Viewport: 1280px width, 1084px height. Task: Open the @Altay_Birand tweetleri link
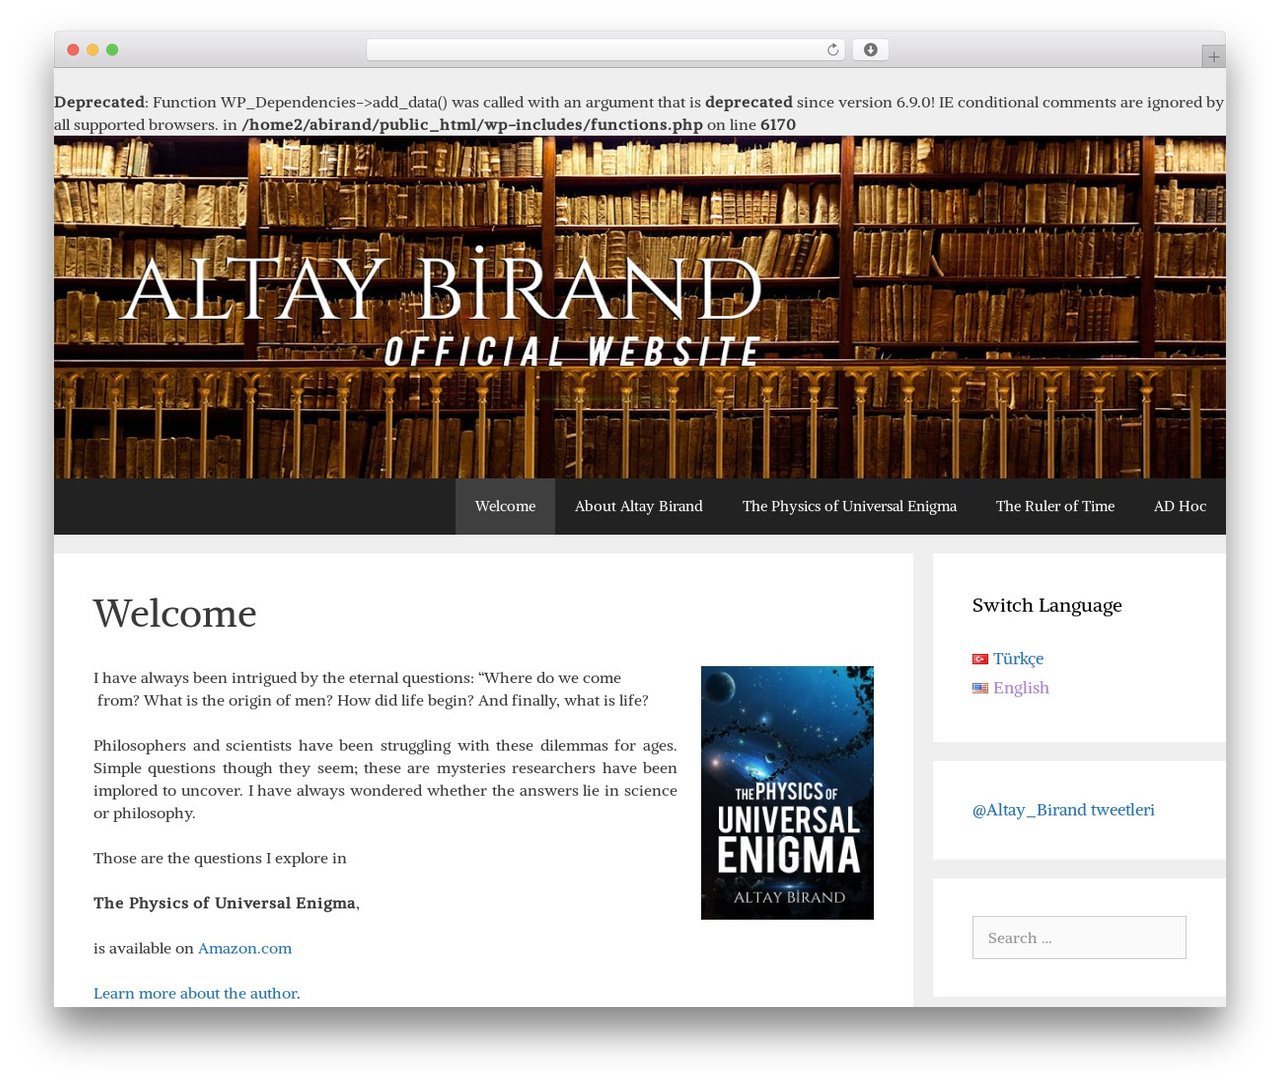(x=1063, y=810)
